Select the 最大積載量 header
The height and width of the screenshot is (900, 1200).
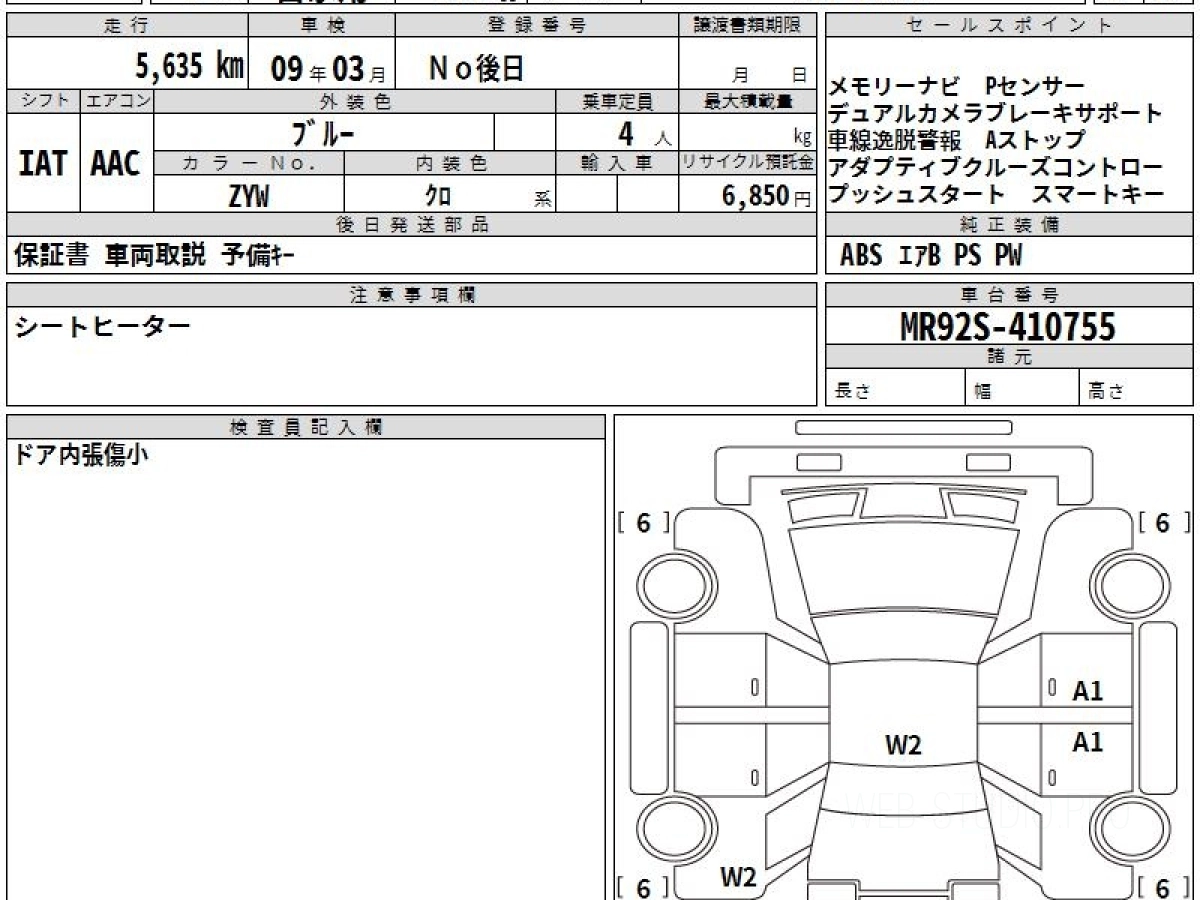748,101
